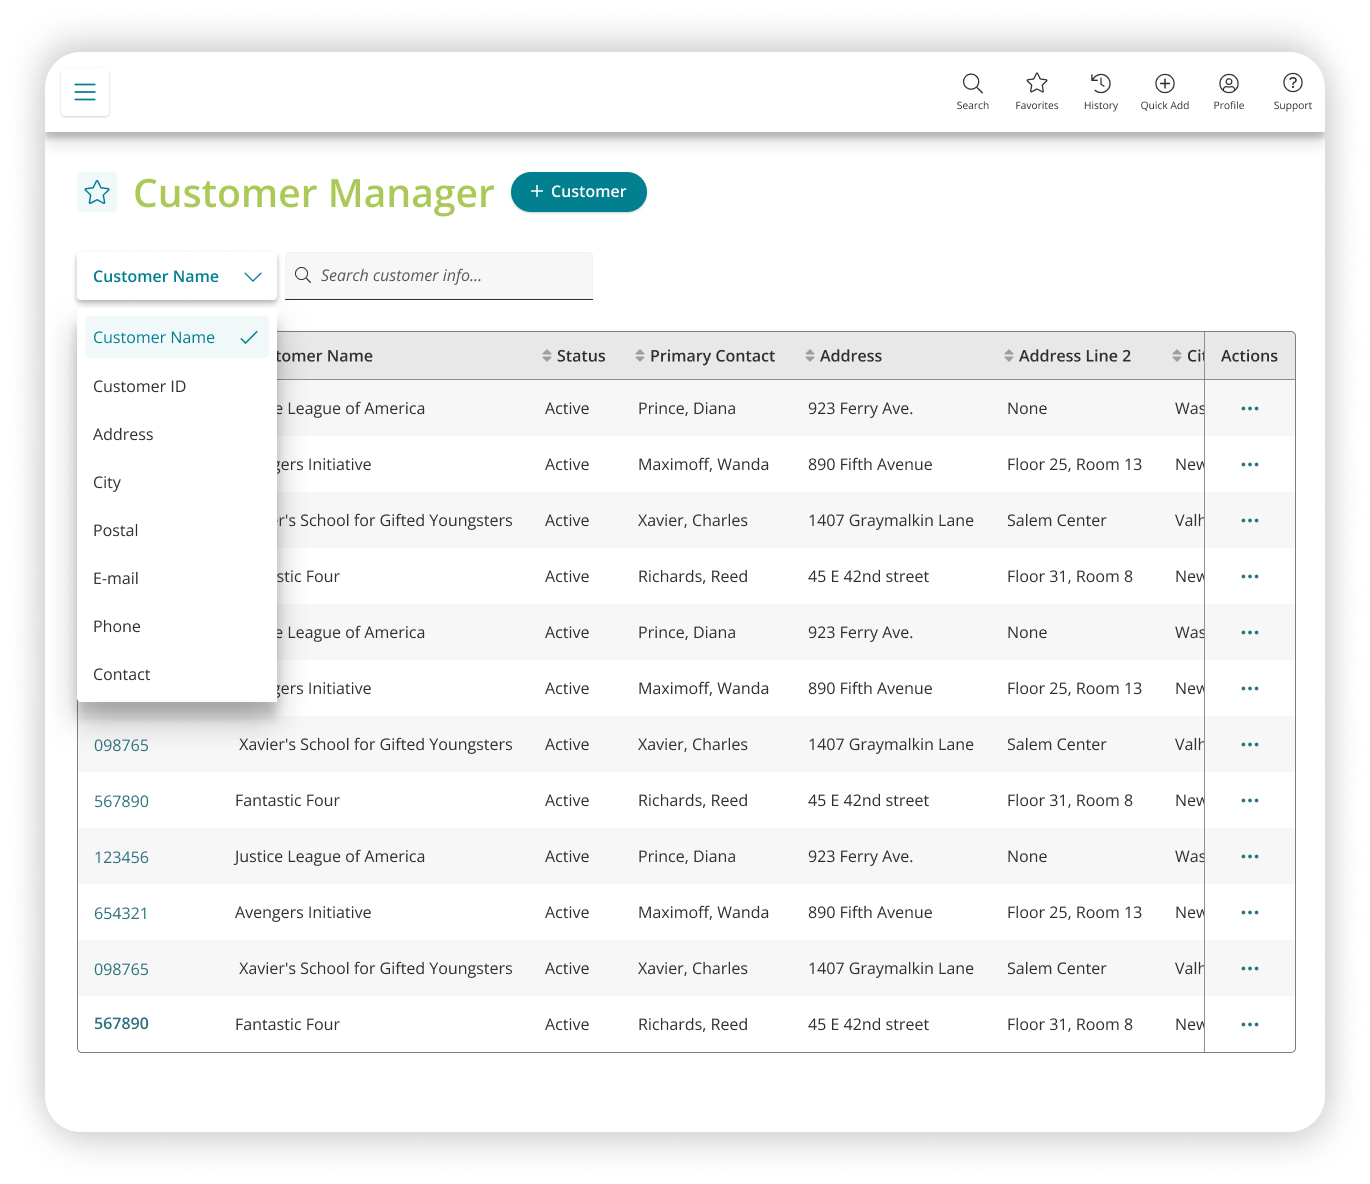This screenshot has width=1370, height=1184.
Task: Open the hamburger menu icon
Action: (x=85, y=91)
